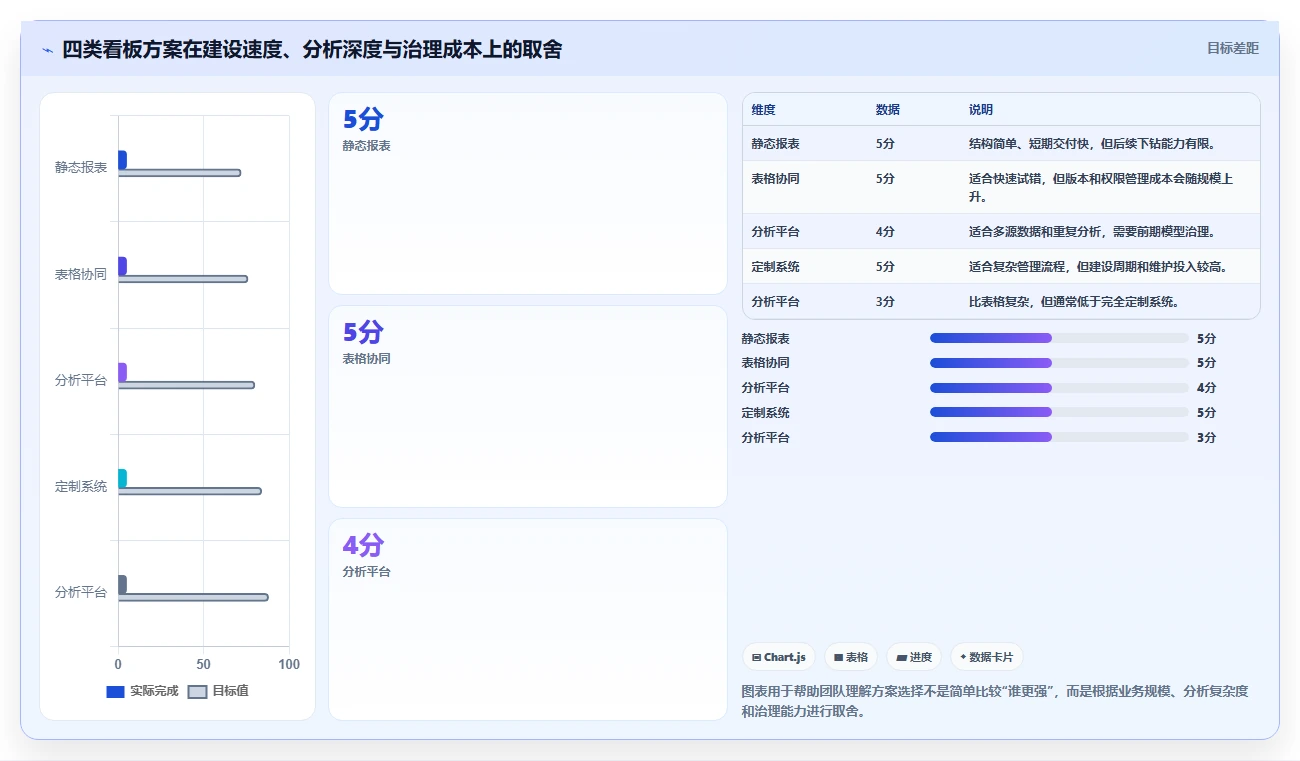Select the 进度 chip
Viewport: 1300px width, 761px height.
[x=914, y=657]
